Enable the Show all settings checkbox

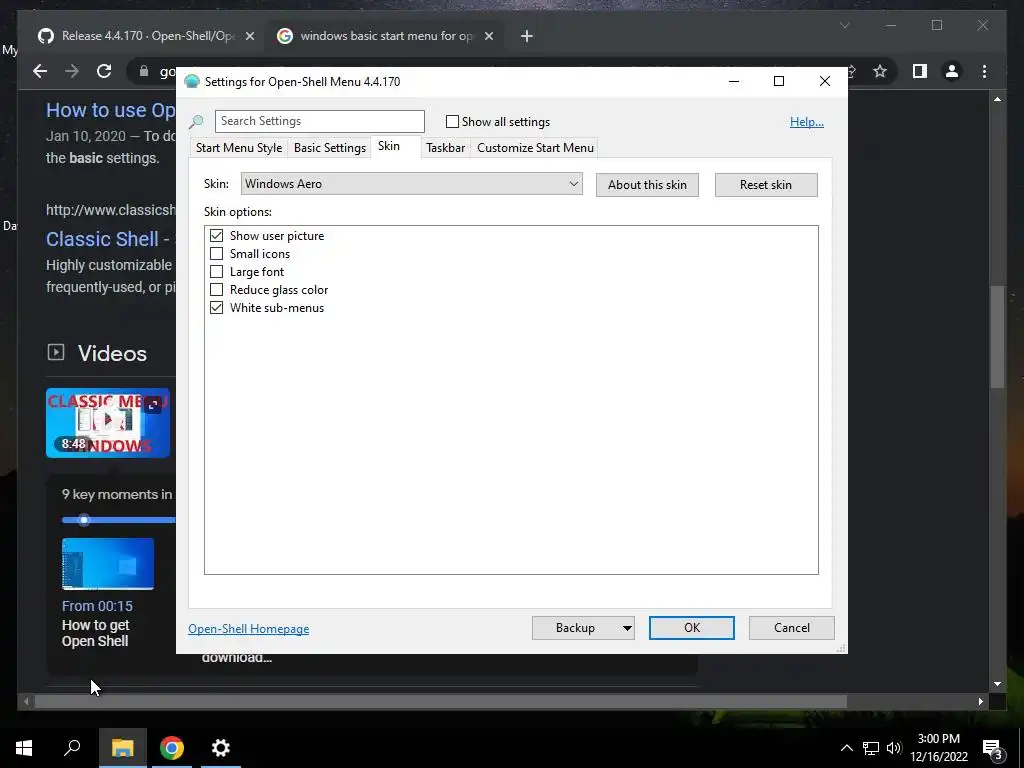pos(452,121)
